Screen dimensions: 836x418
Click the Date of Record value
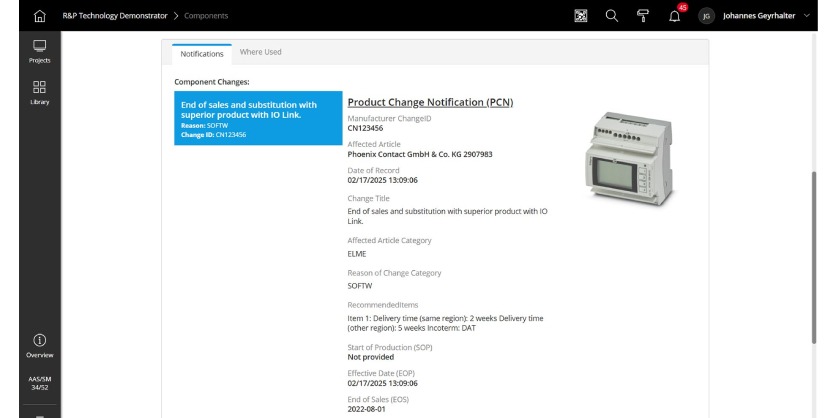click(382, 180)
